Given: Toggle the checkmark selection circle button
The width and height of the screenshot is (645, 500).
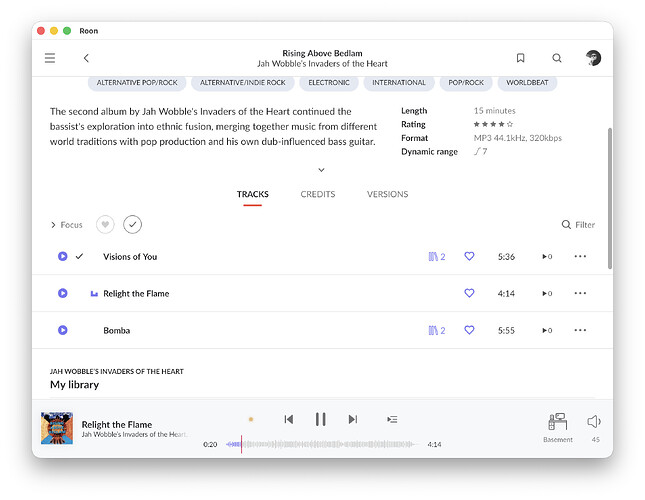Looking at the screenshot, I should coord(132,225).
